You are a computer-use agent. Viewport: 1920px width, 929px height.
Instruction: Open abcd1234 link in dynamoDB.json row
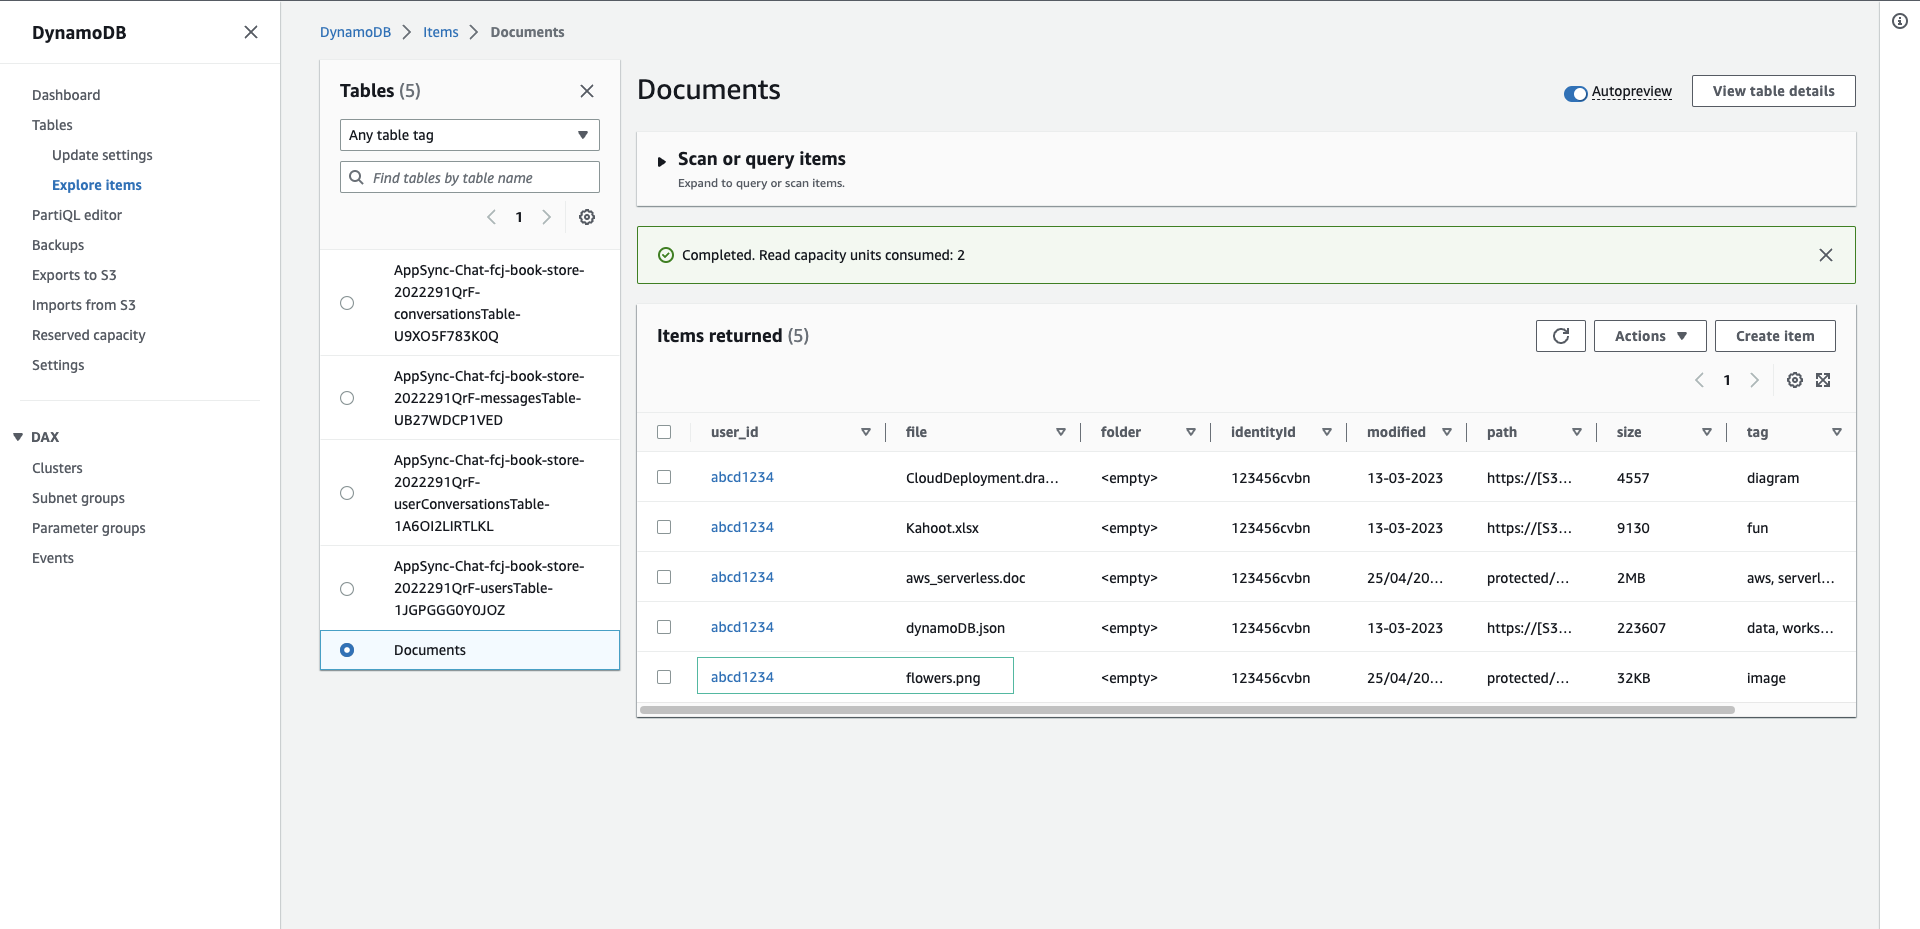(742, 627)
